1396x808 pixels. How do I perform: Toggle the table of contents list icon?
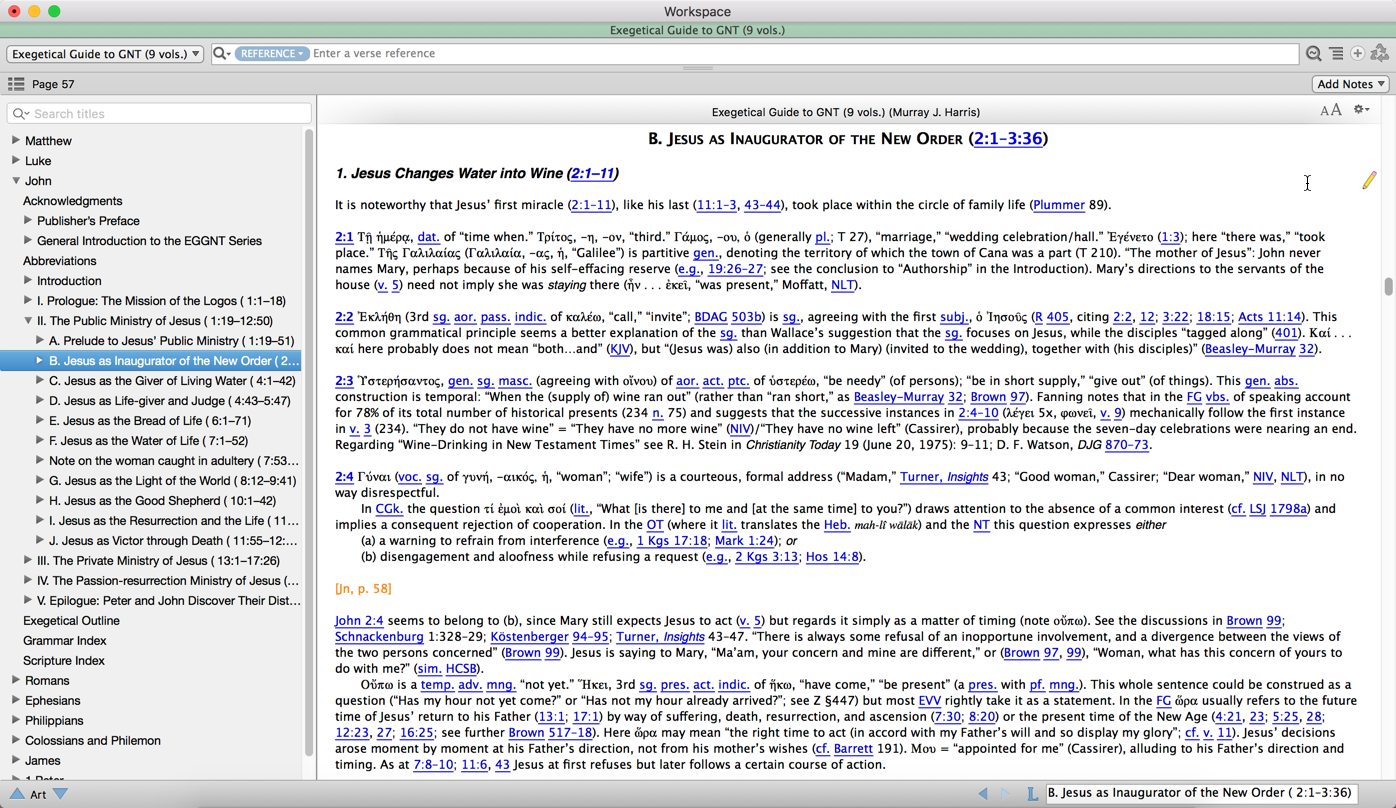point(16,84)
